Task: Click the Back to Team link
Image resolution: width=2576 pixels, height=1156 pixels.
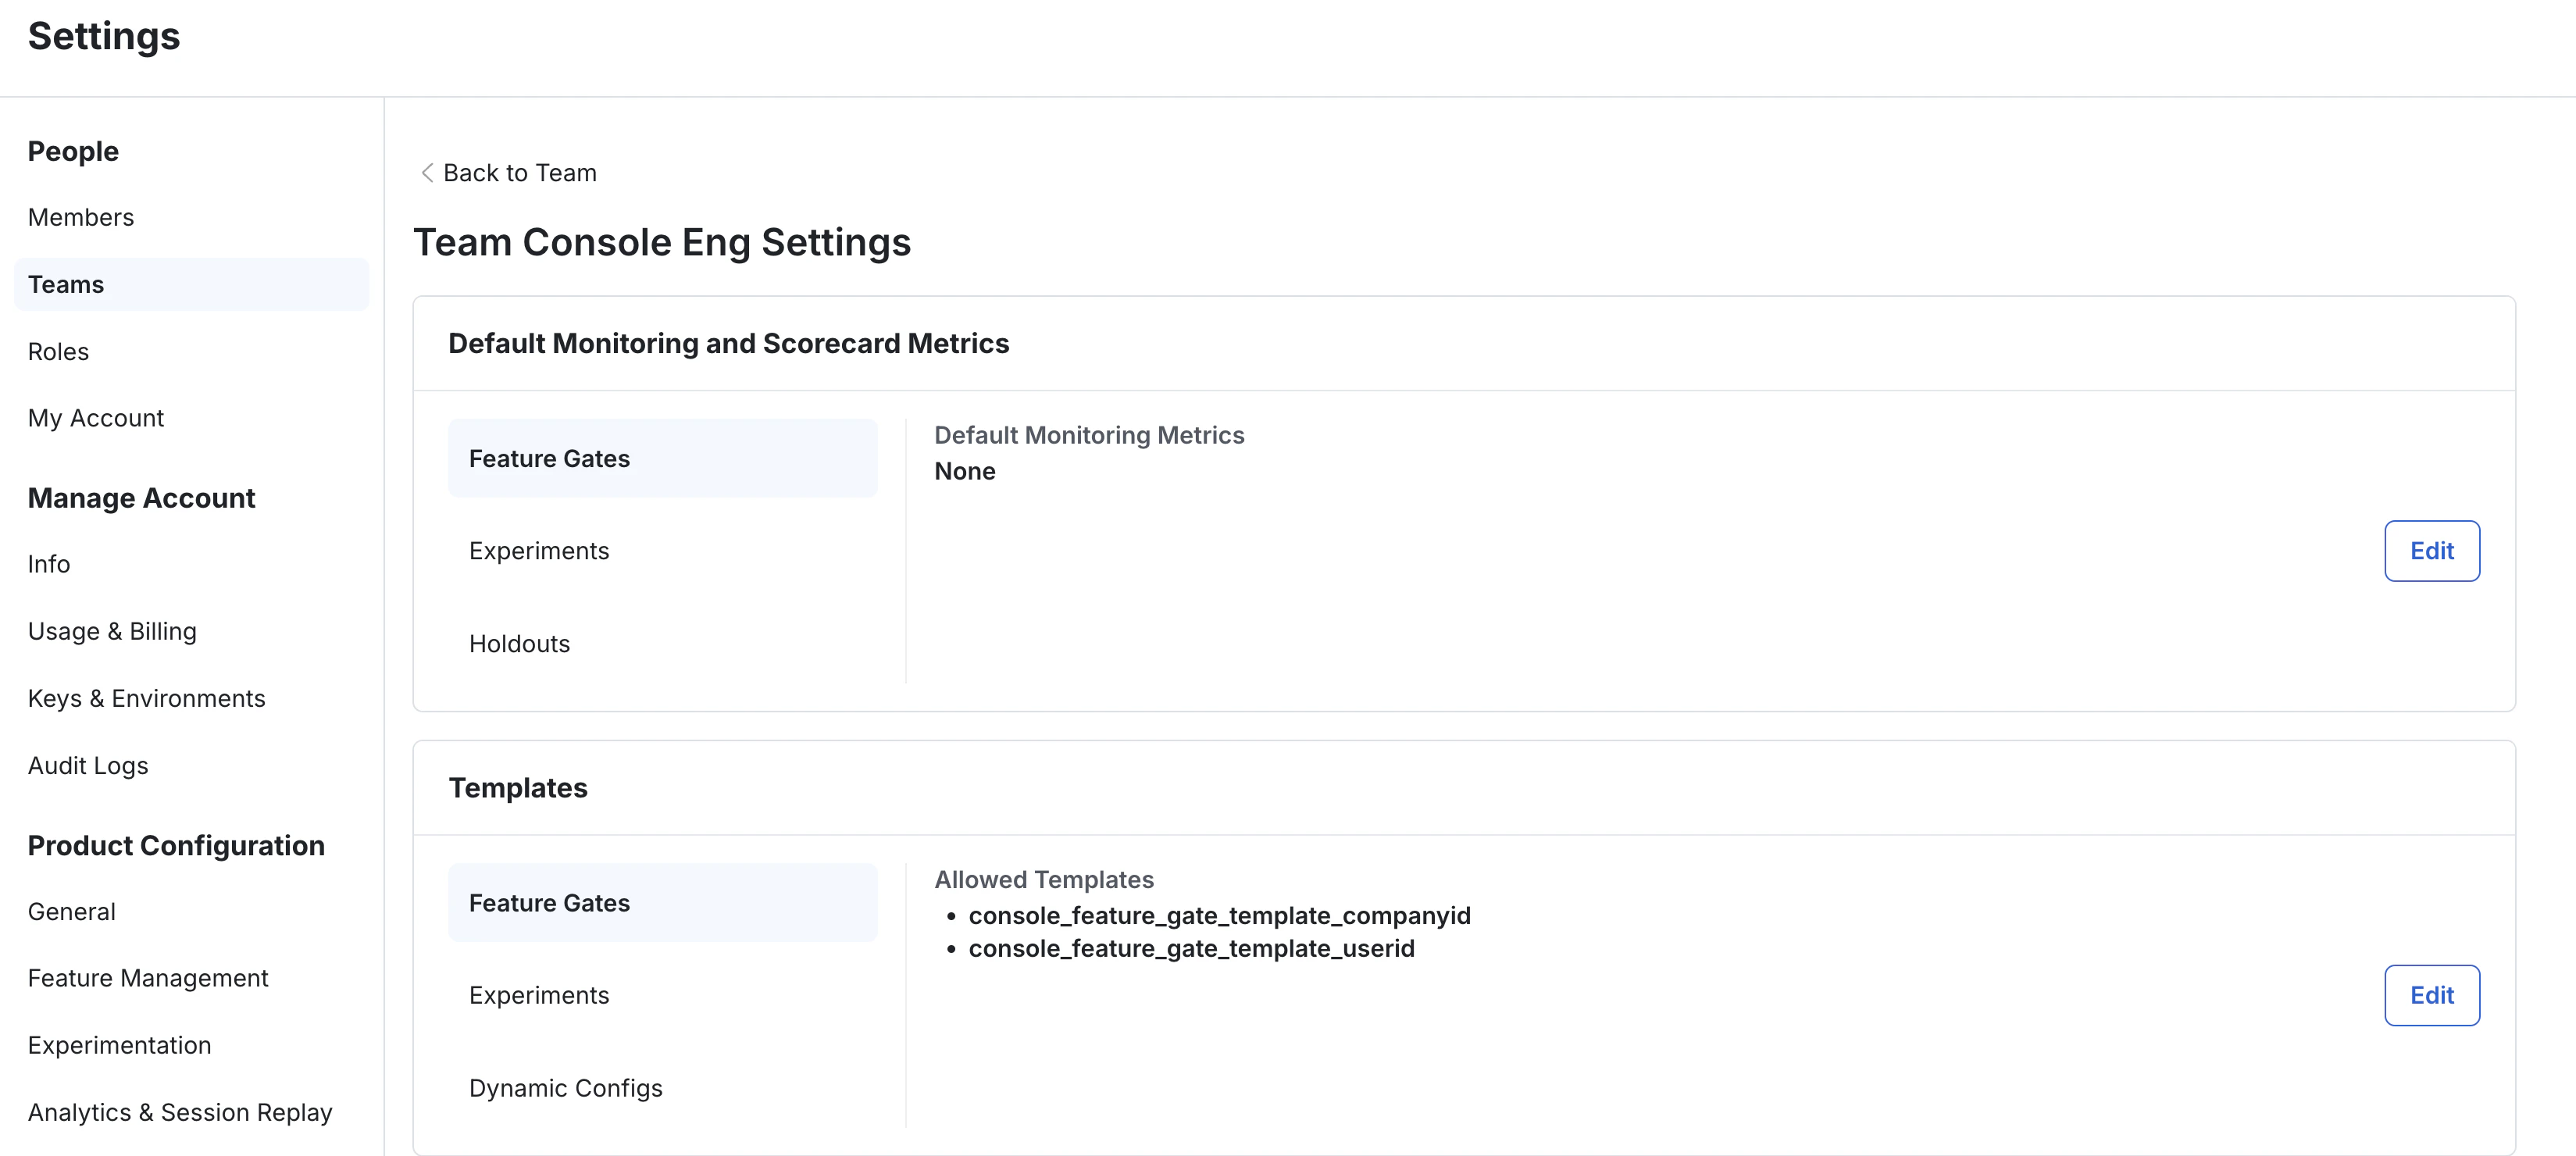Action: pos(519,172)
